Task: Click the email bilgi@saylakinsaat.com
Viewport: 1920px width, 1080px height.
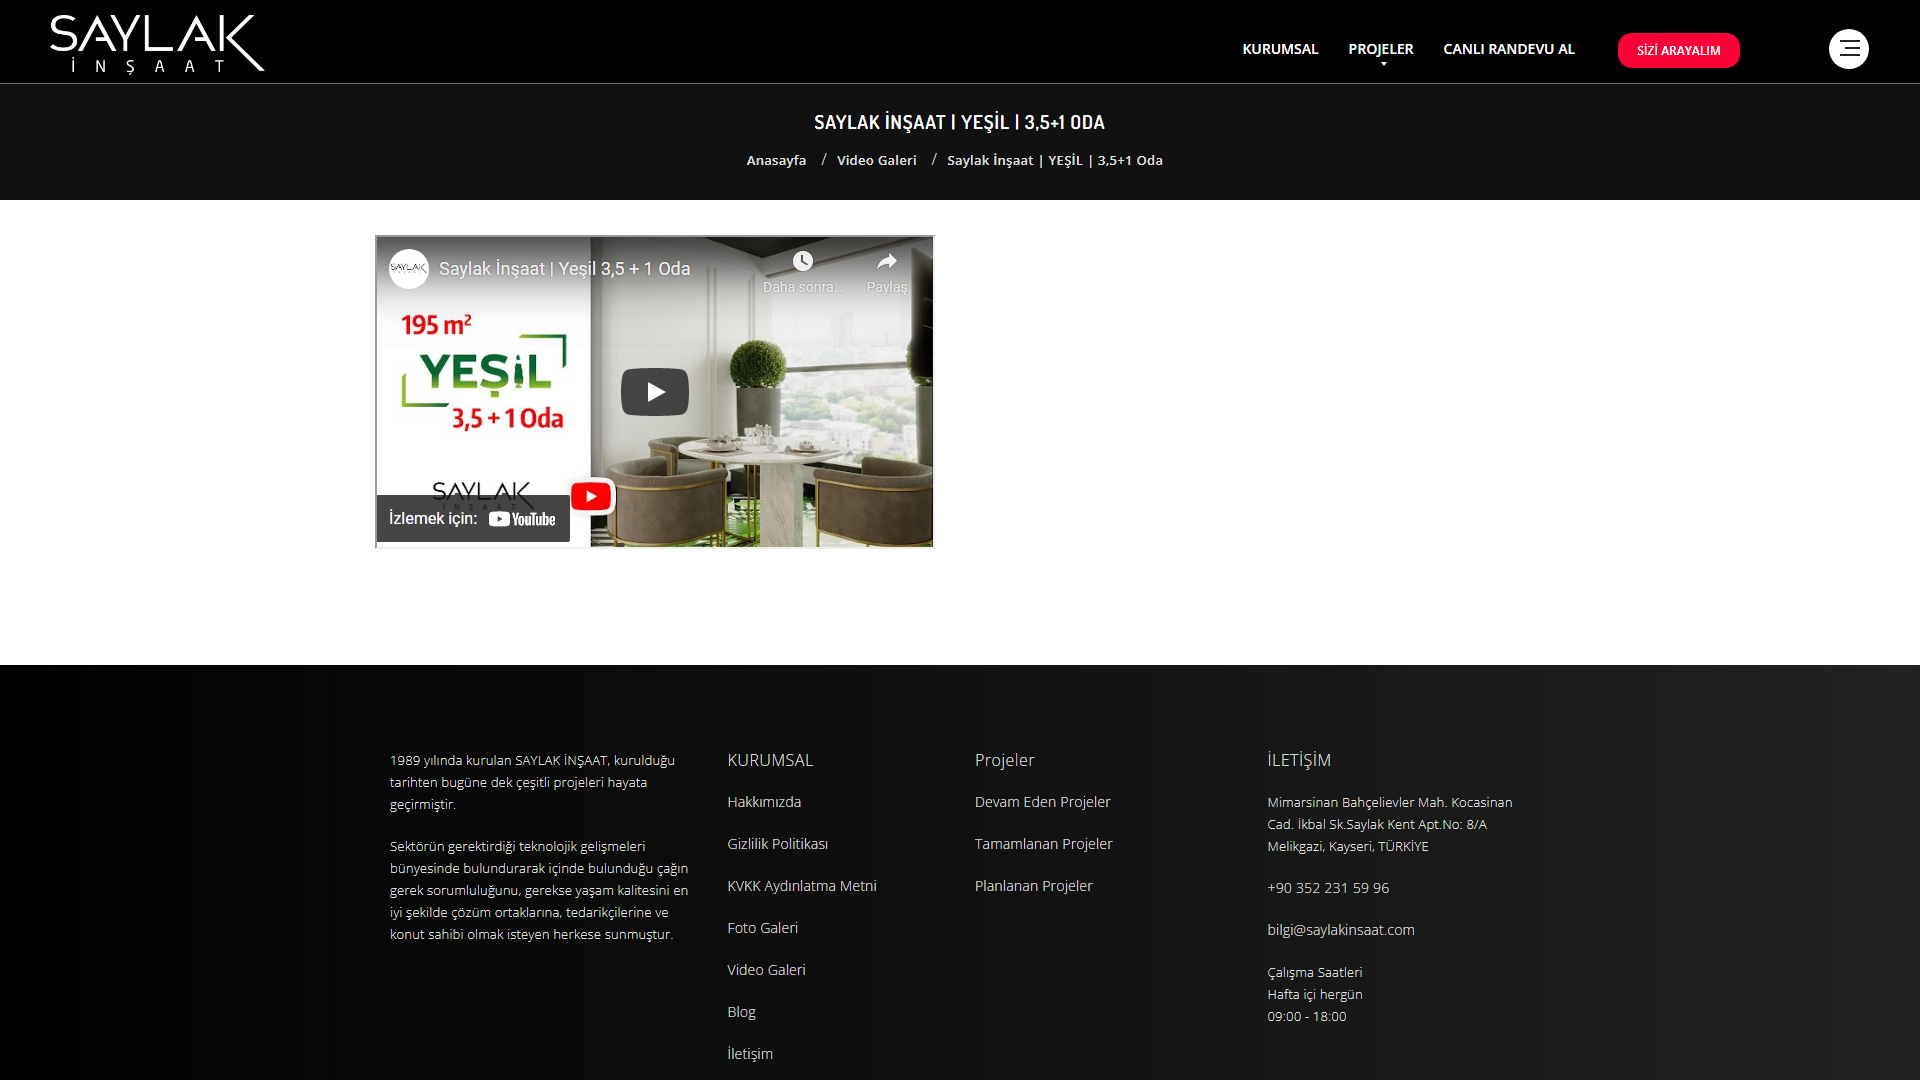Action: point(1340,930)
